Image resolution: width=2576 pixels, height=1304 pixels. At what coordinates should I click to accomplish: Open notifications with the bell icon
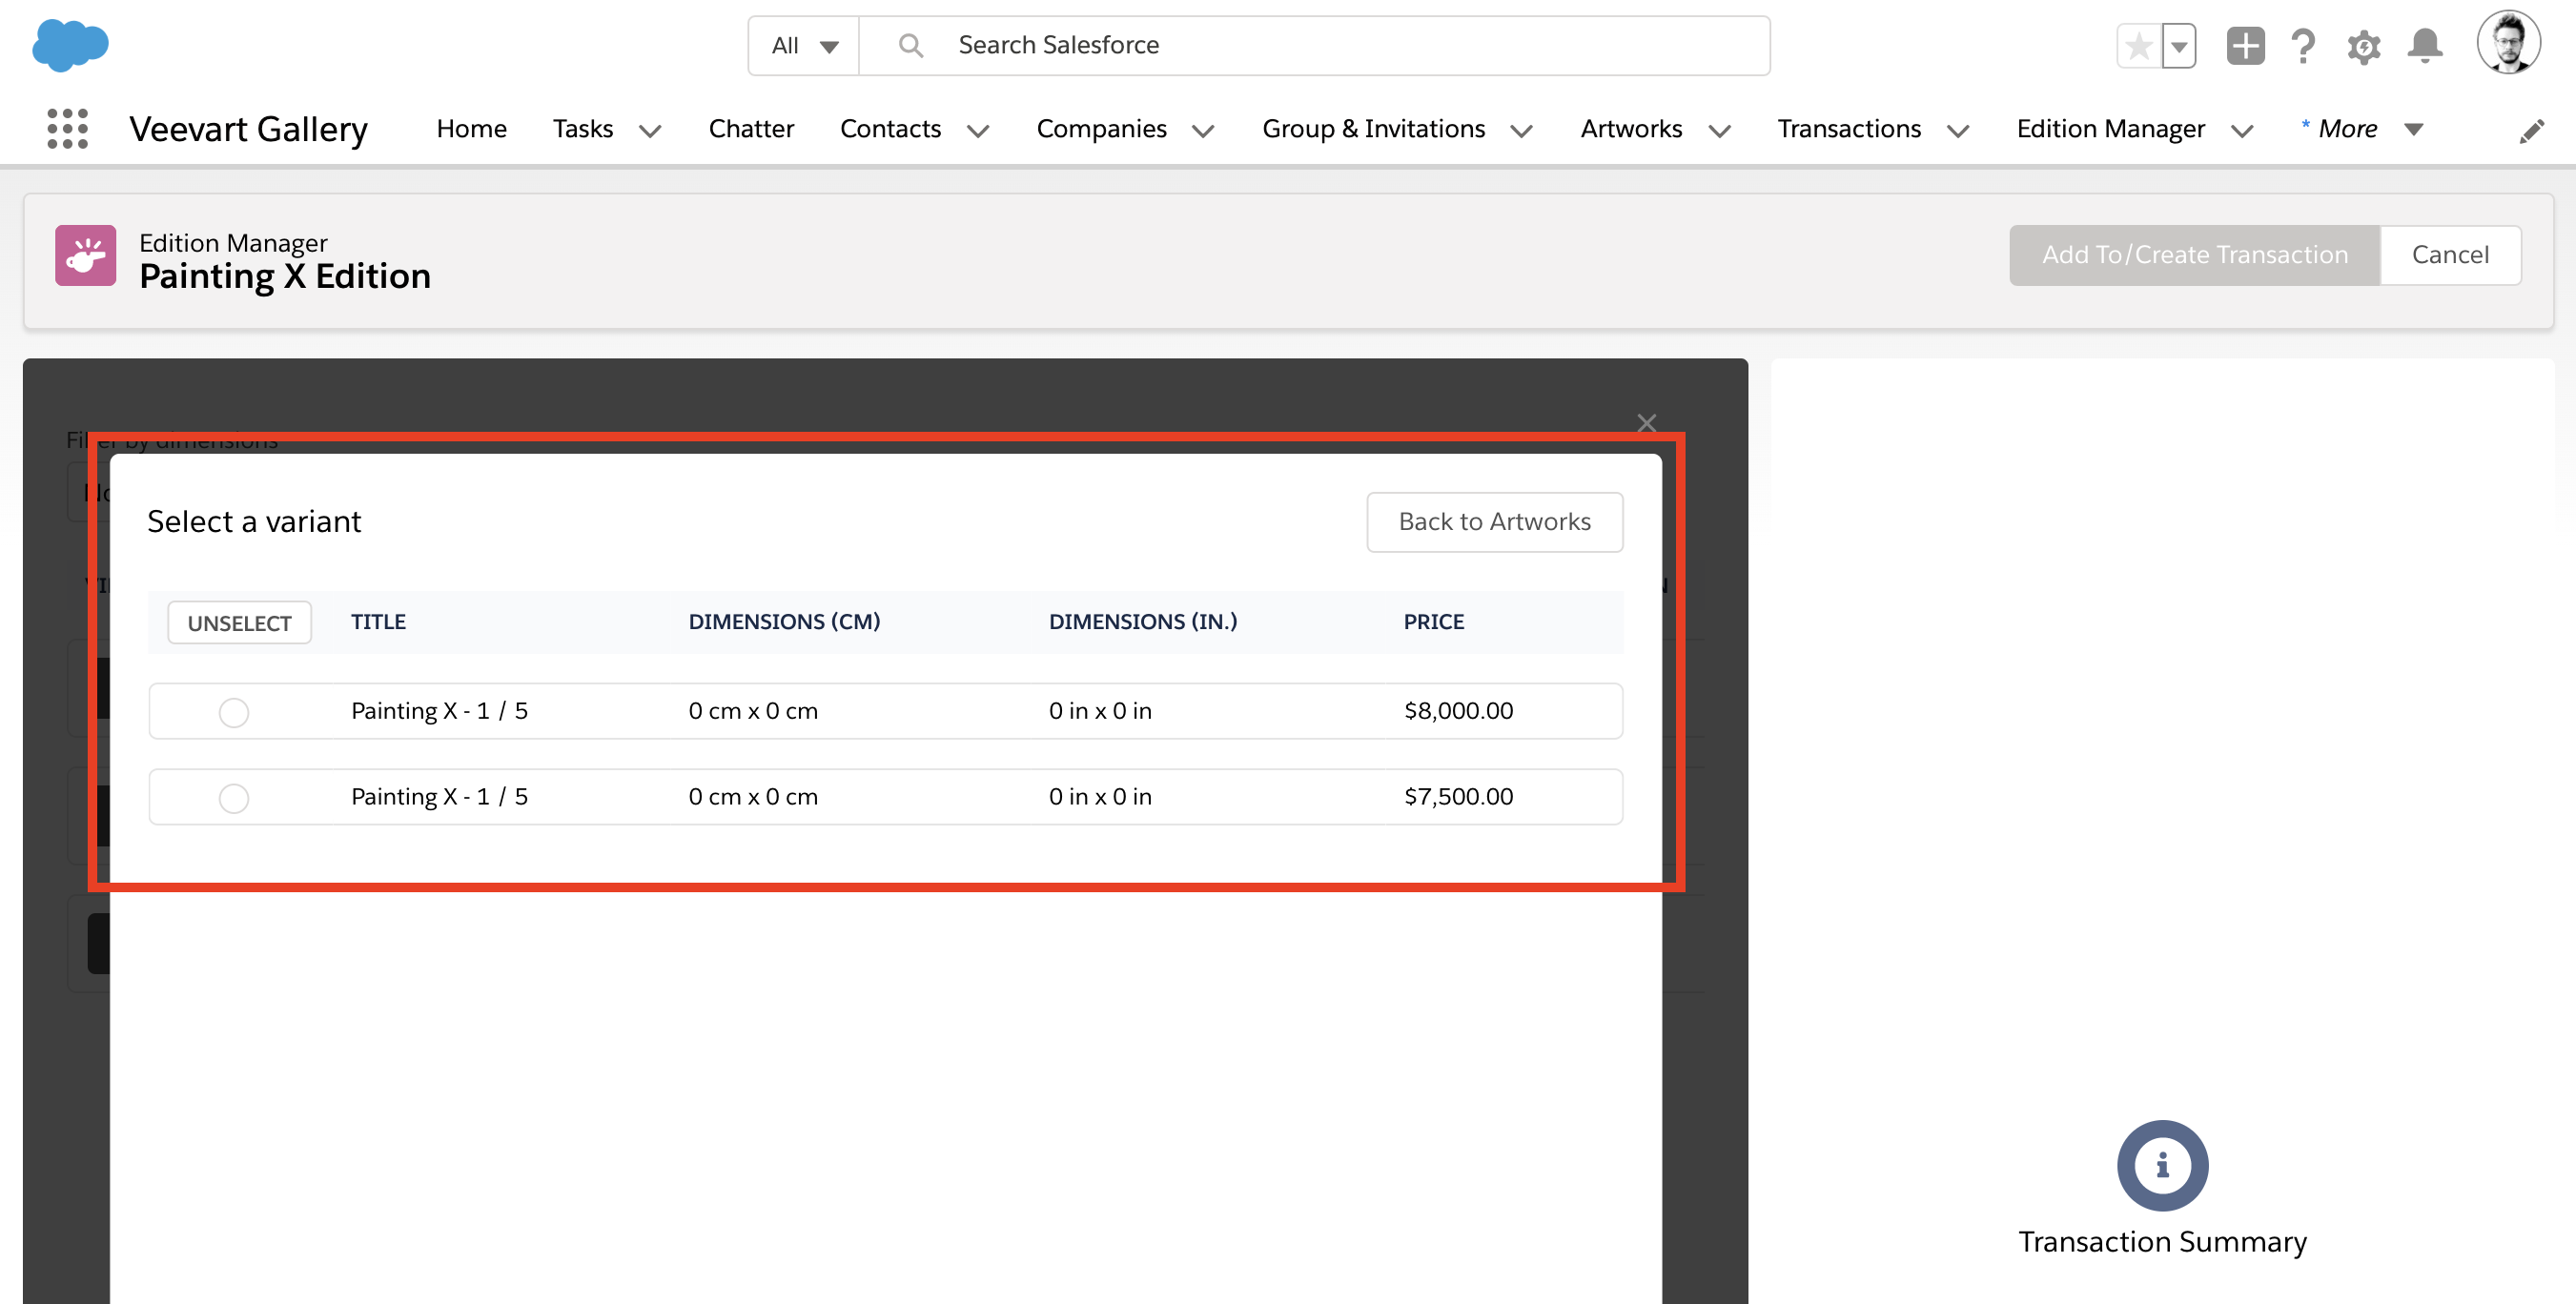tap(2424, 45)
